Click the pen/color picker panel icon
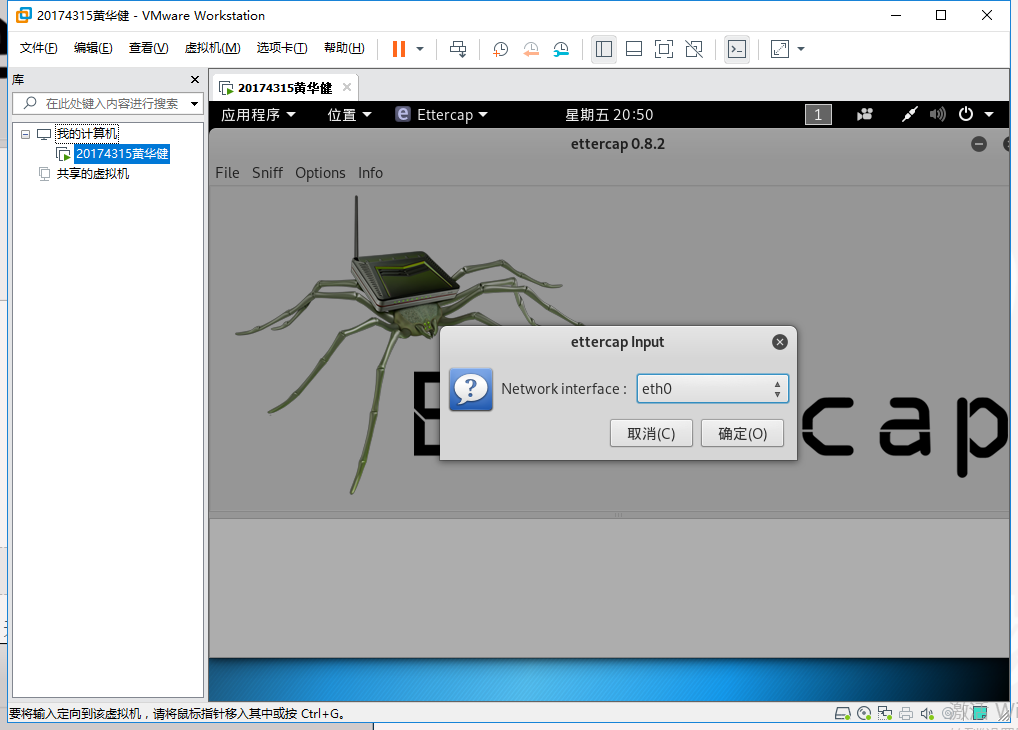The width and height of the screenshot is (1018, 730). point(909,115)
